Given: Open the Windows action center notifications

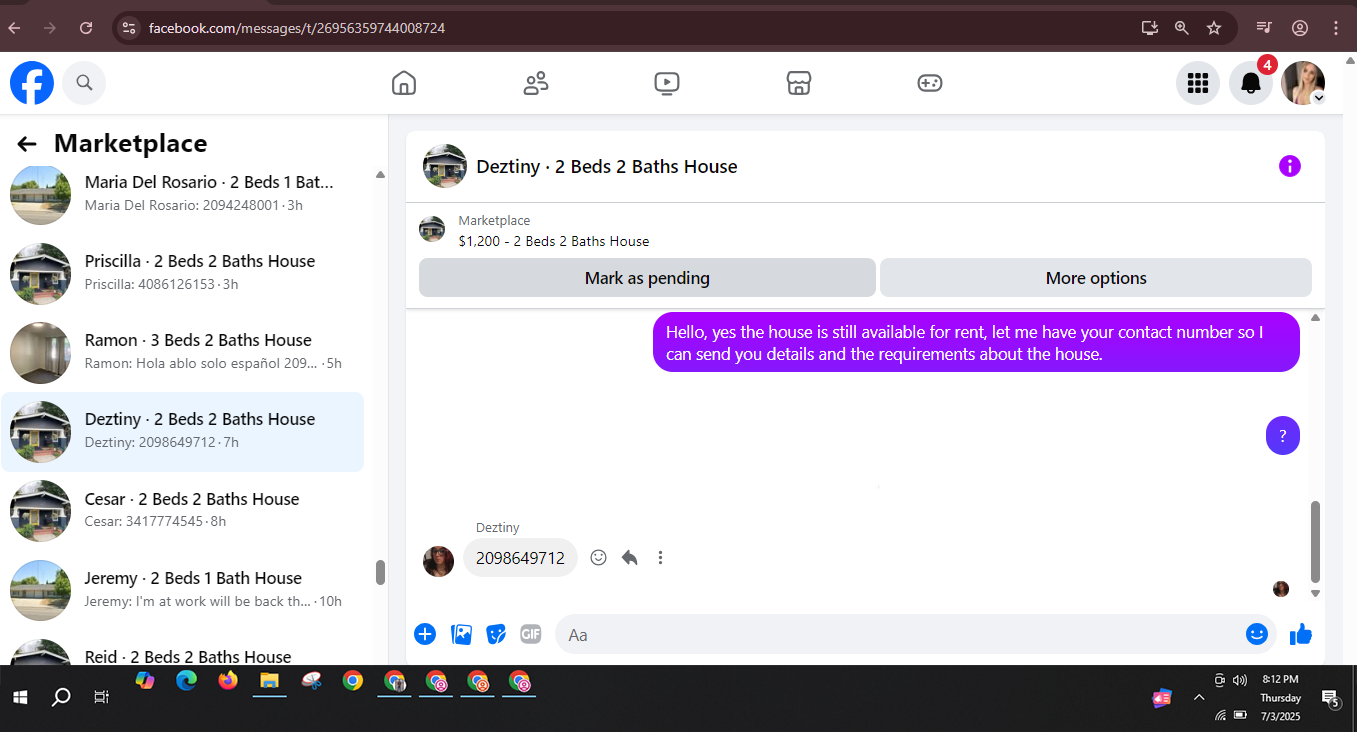Looking at the screenshot, I should tap(1331, 698).
